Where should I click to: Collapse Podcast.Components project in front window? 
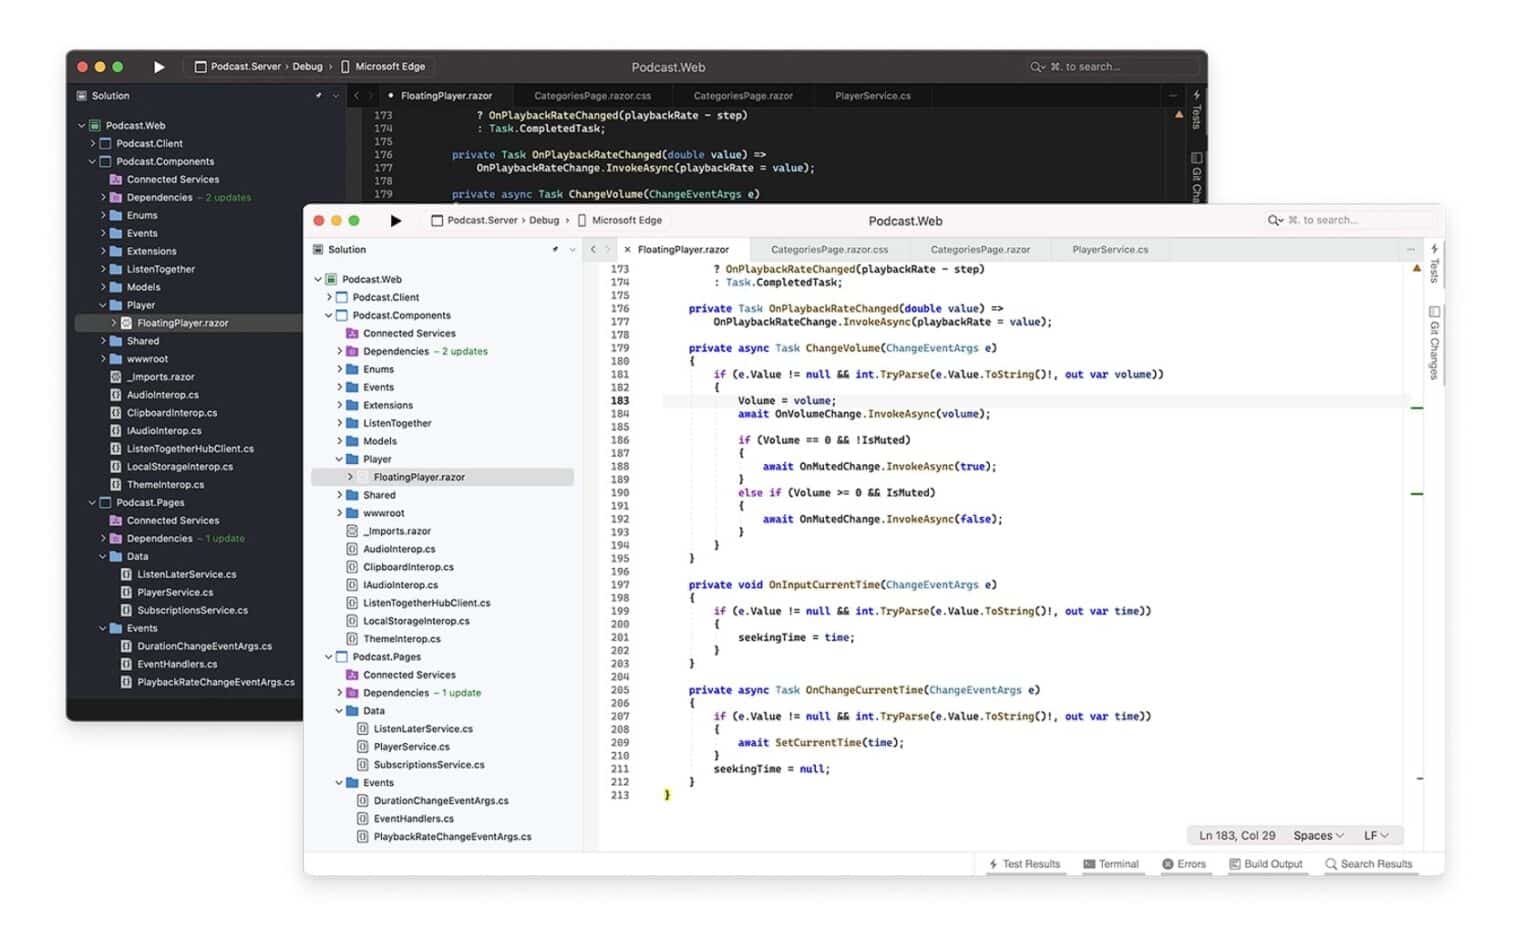(x=329, y=316)
